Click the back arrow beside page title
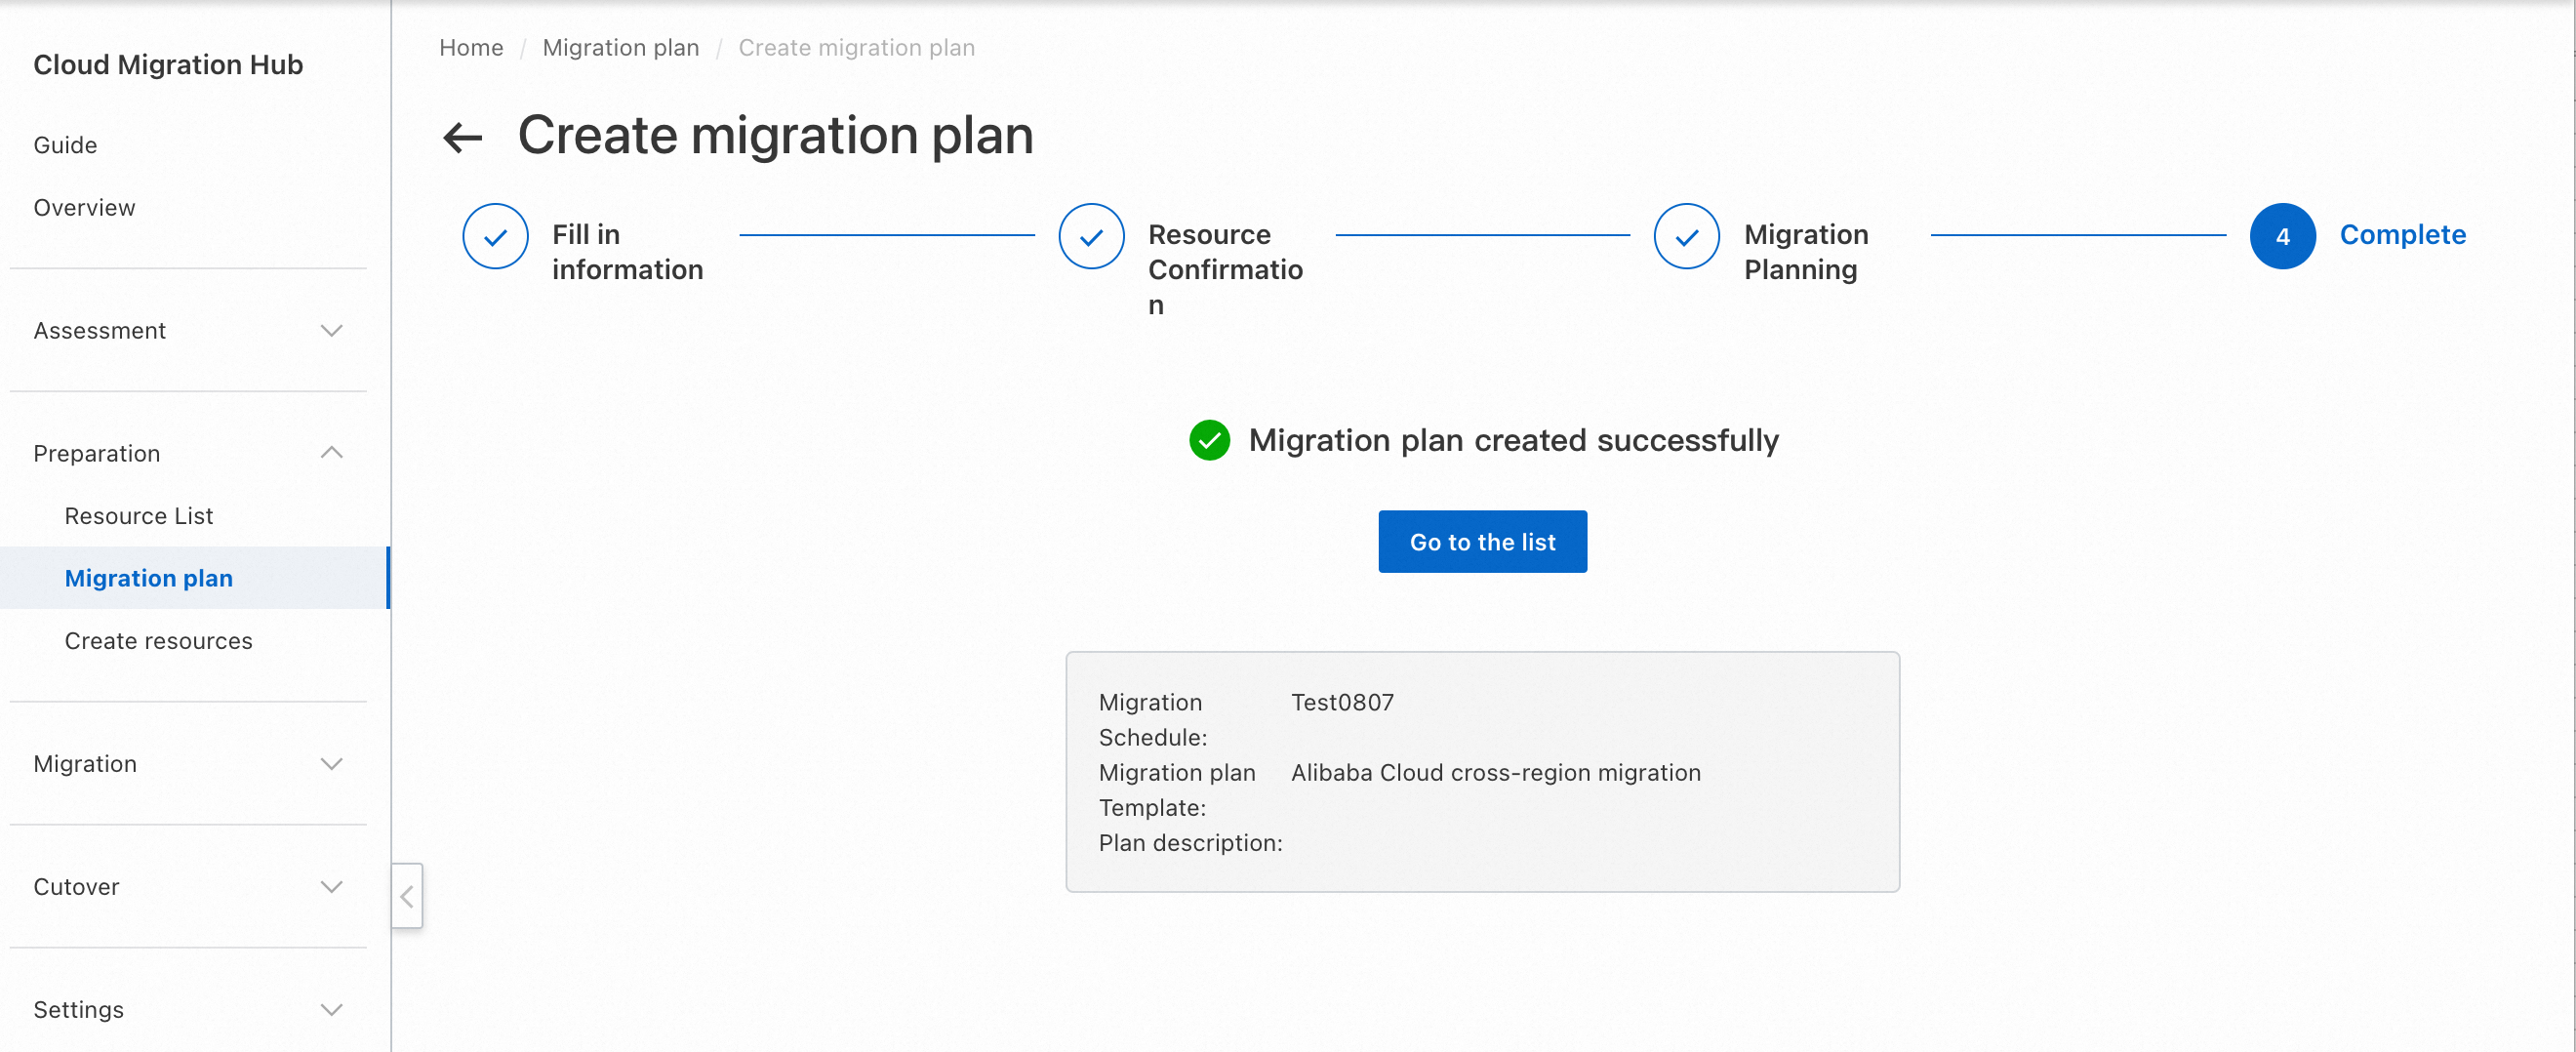The height and width of the screenshot is (1052, 2576). (x=462, y=137)
